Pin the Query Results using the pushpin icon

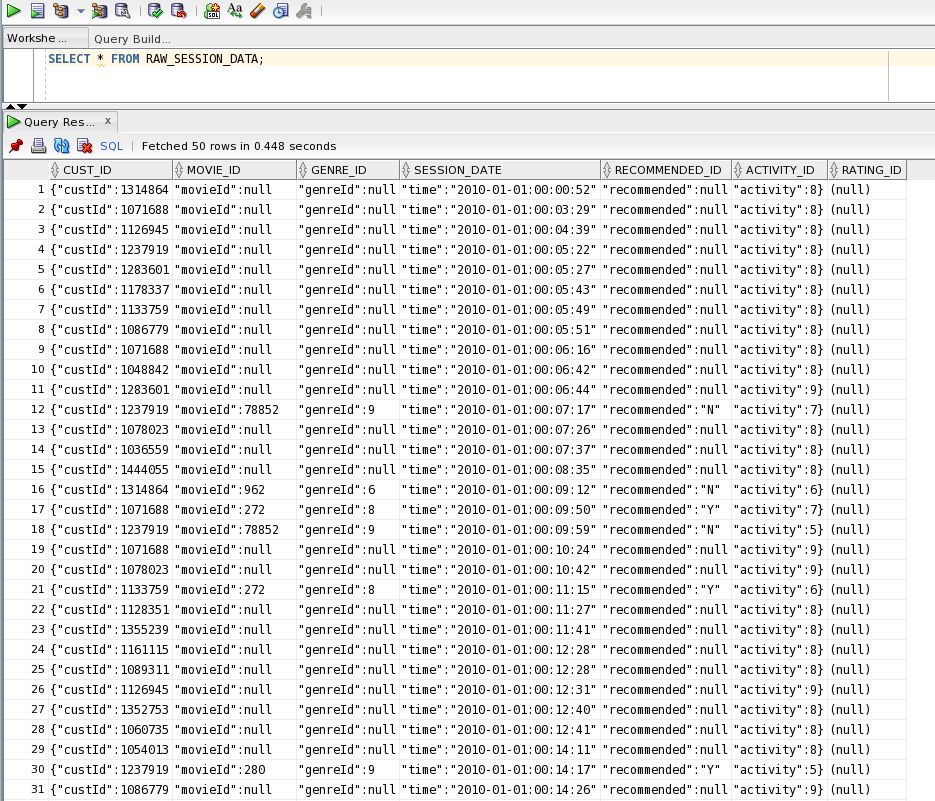15,146
